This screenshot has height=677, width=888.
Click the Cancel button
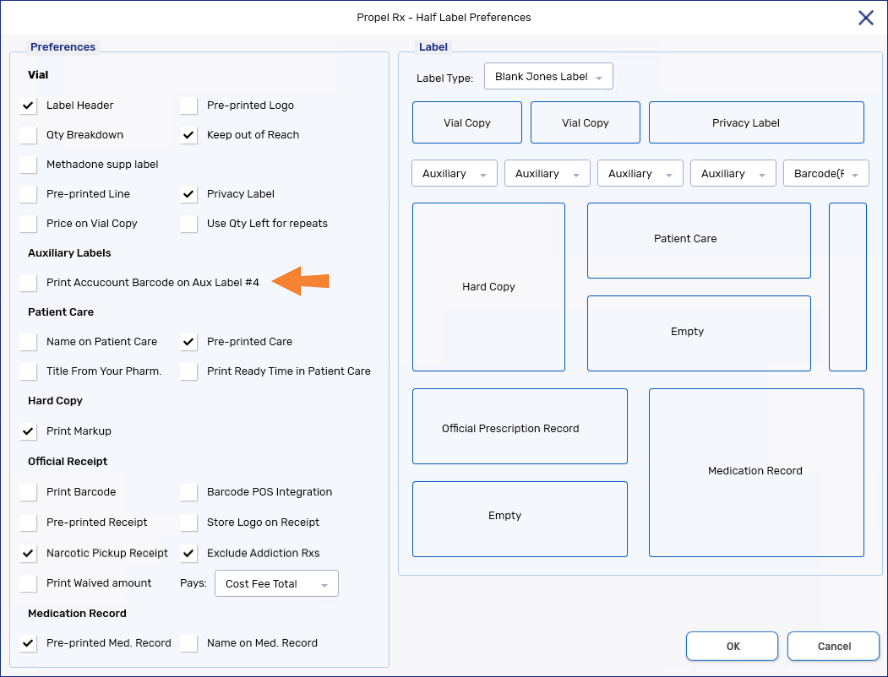tap(833, 646)
